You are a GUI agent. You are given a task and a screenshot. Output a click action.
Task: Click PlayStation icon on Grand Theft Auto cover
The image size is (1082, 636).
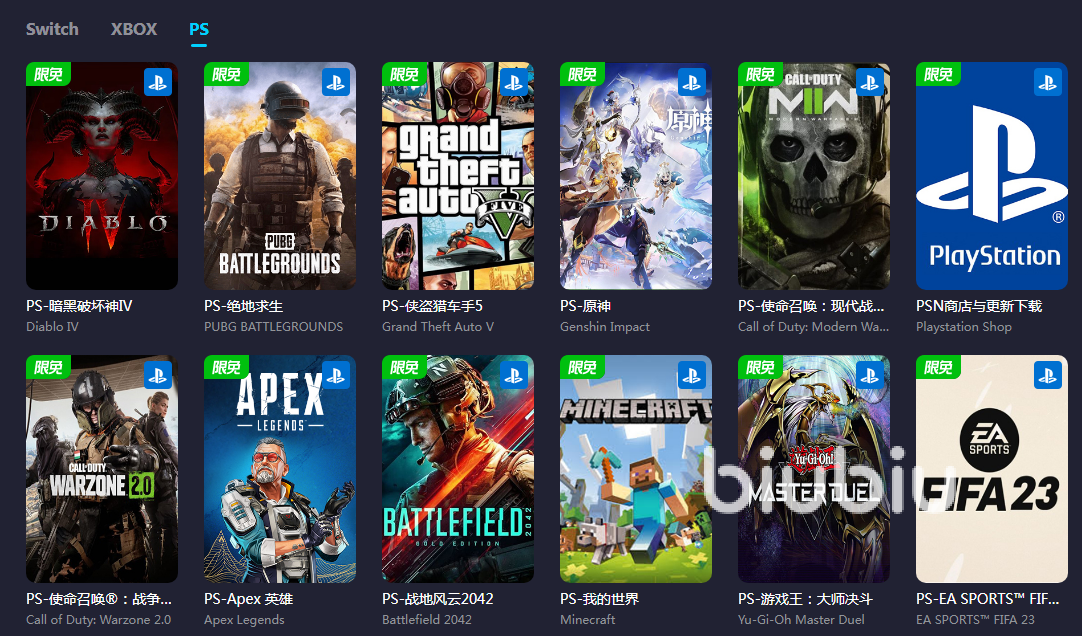(x=514, y=82)
